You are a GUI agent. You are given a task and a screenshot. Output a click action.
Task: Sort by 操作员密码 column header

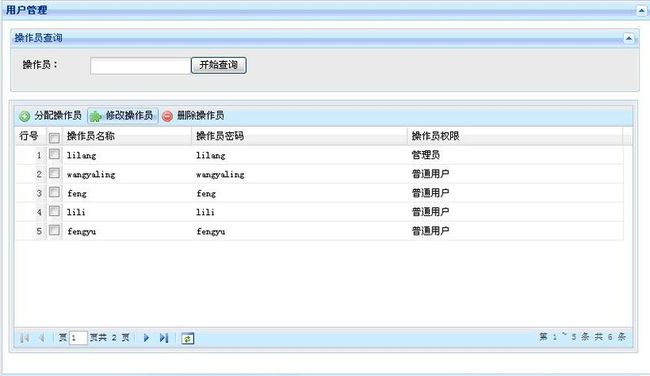pyautogui.click(x=299, y=136)
